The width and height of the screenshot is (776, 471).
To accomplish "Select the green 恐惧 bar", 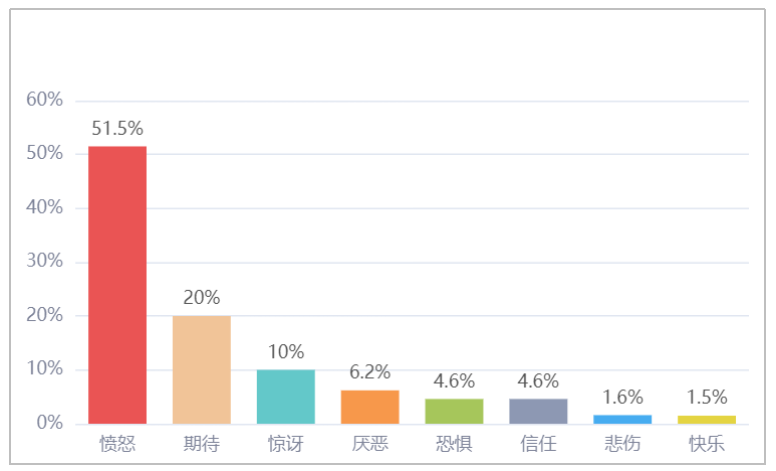I will tap(454, 412).
